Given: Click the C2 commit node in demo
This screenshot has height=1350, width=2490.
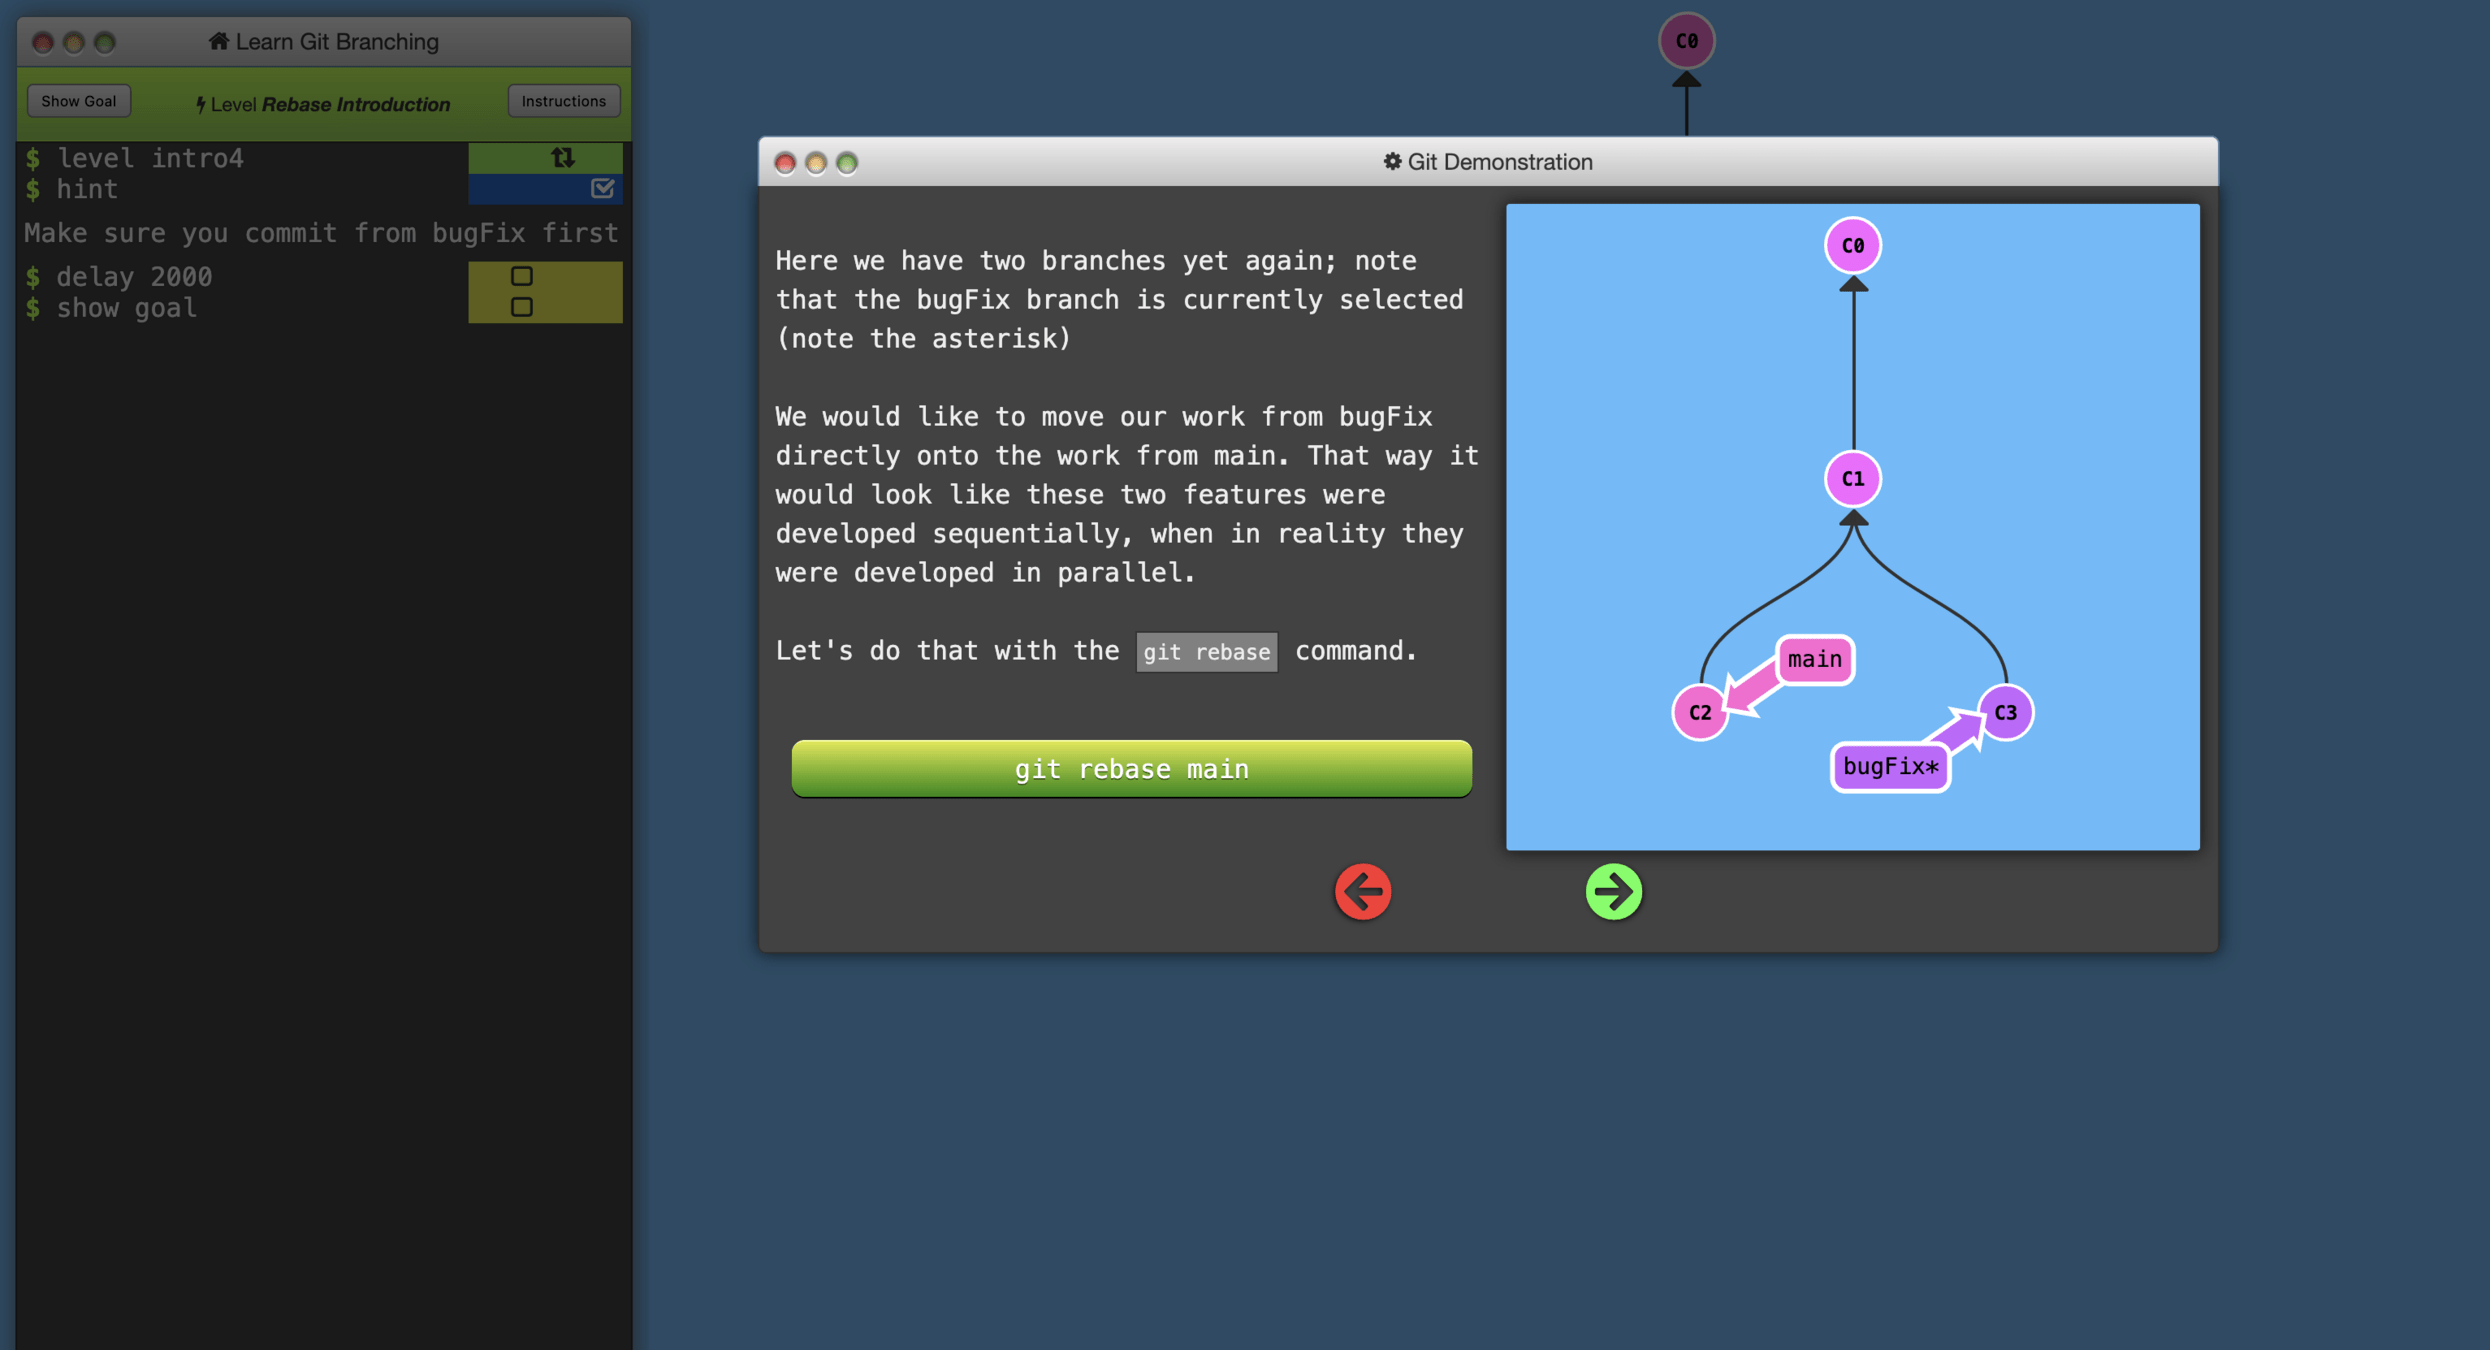Looking at the screenshot, I should pyautogui.click(x=1699, y=712).
